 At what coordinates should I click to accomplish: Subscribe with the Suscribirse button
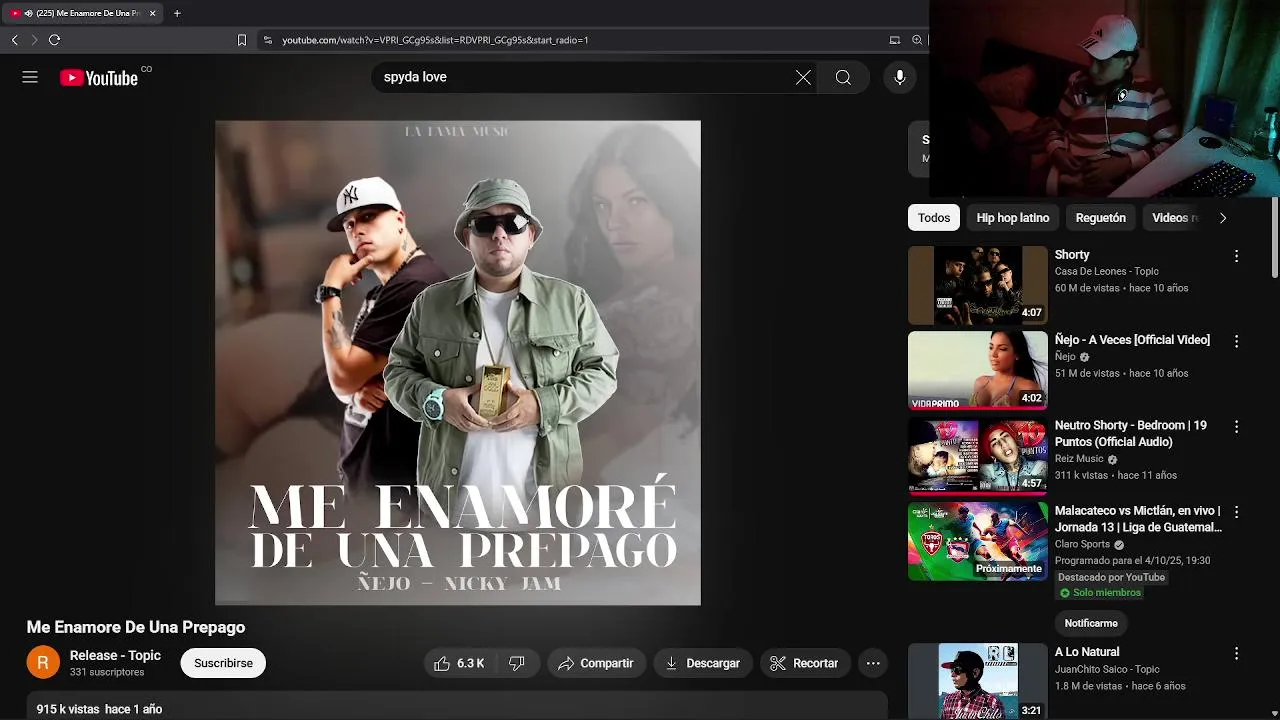223,663
